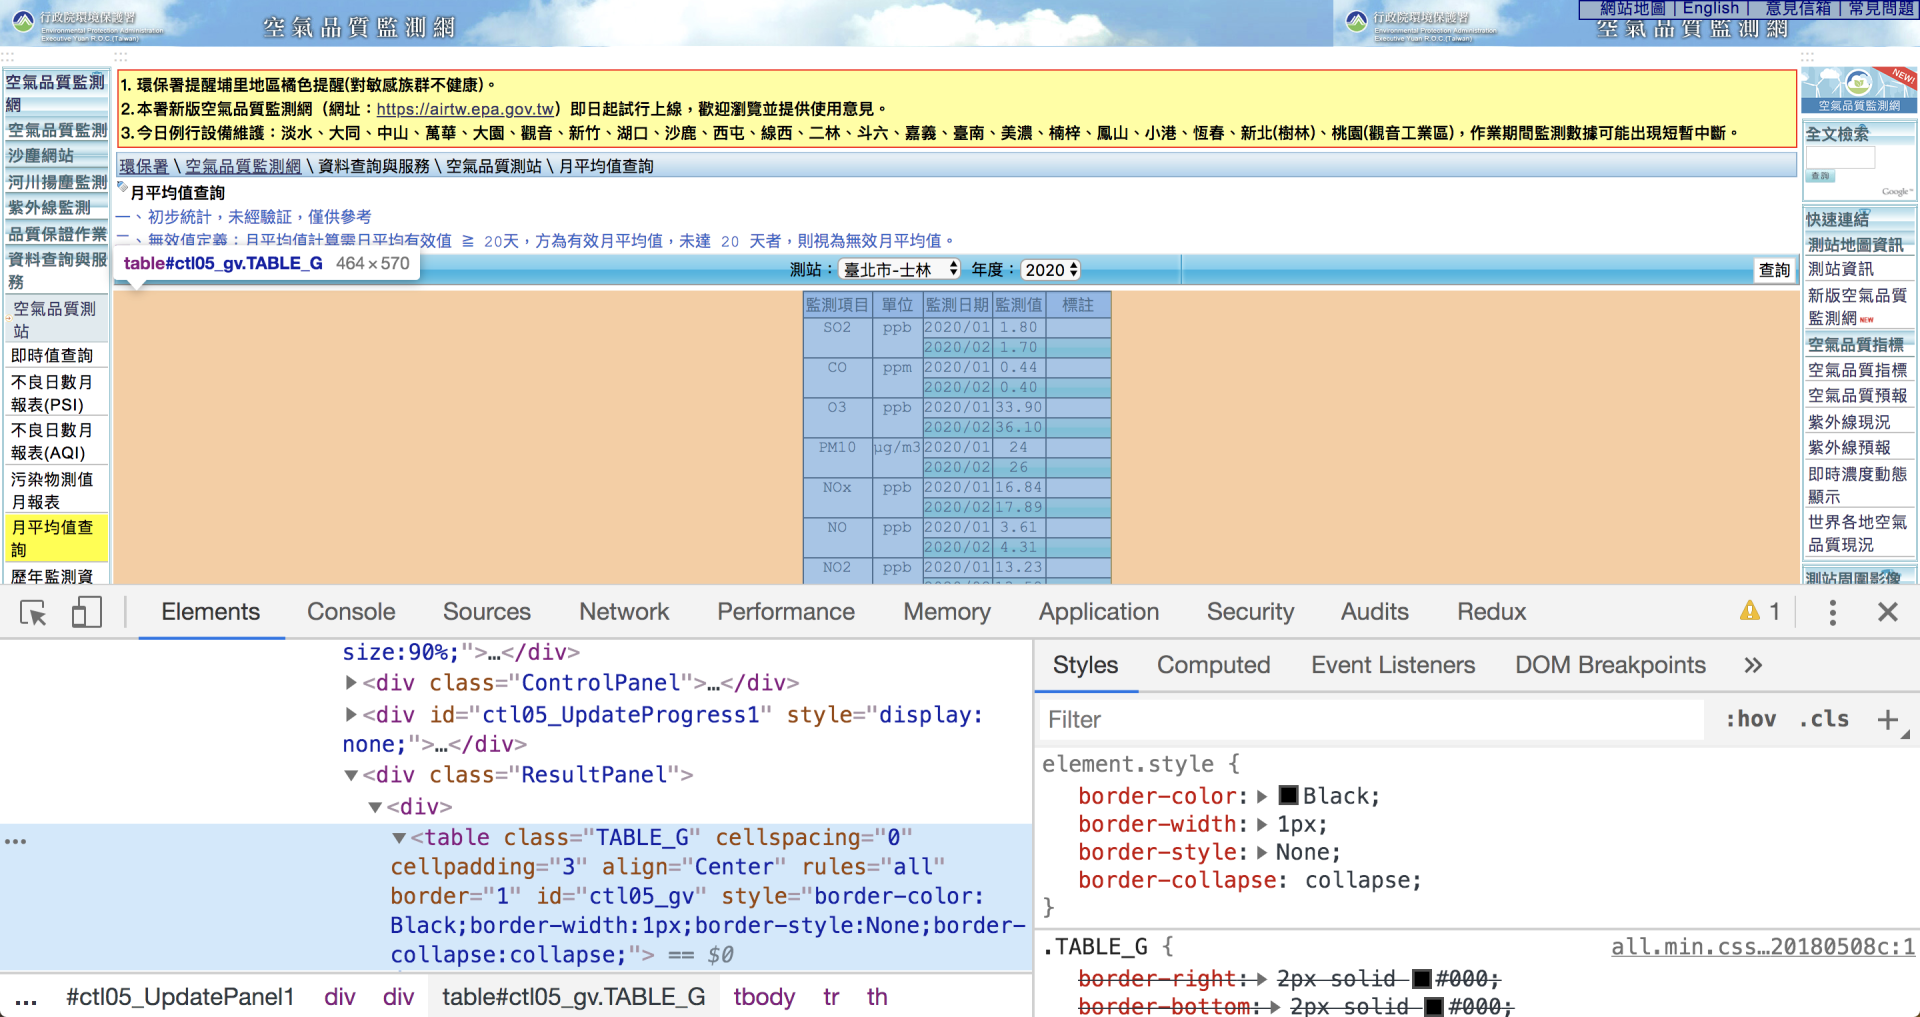Focus the styles Filter field

[x=1370, y=719]
